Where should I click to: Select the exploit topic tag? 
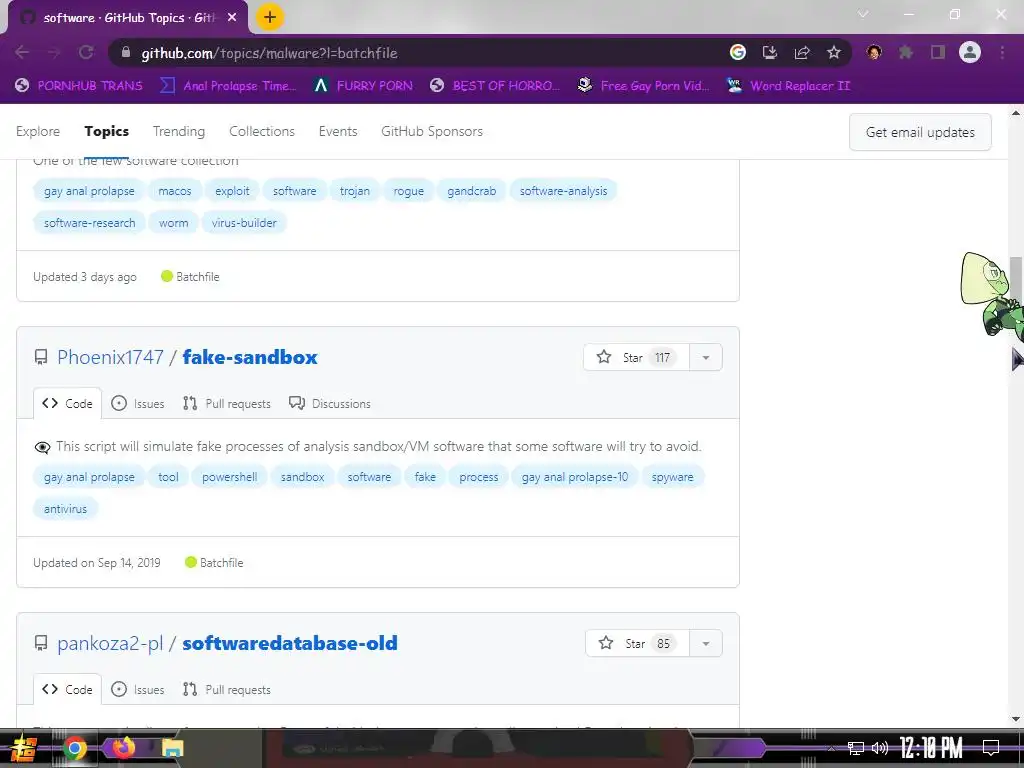pos(232,191)
